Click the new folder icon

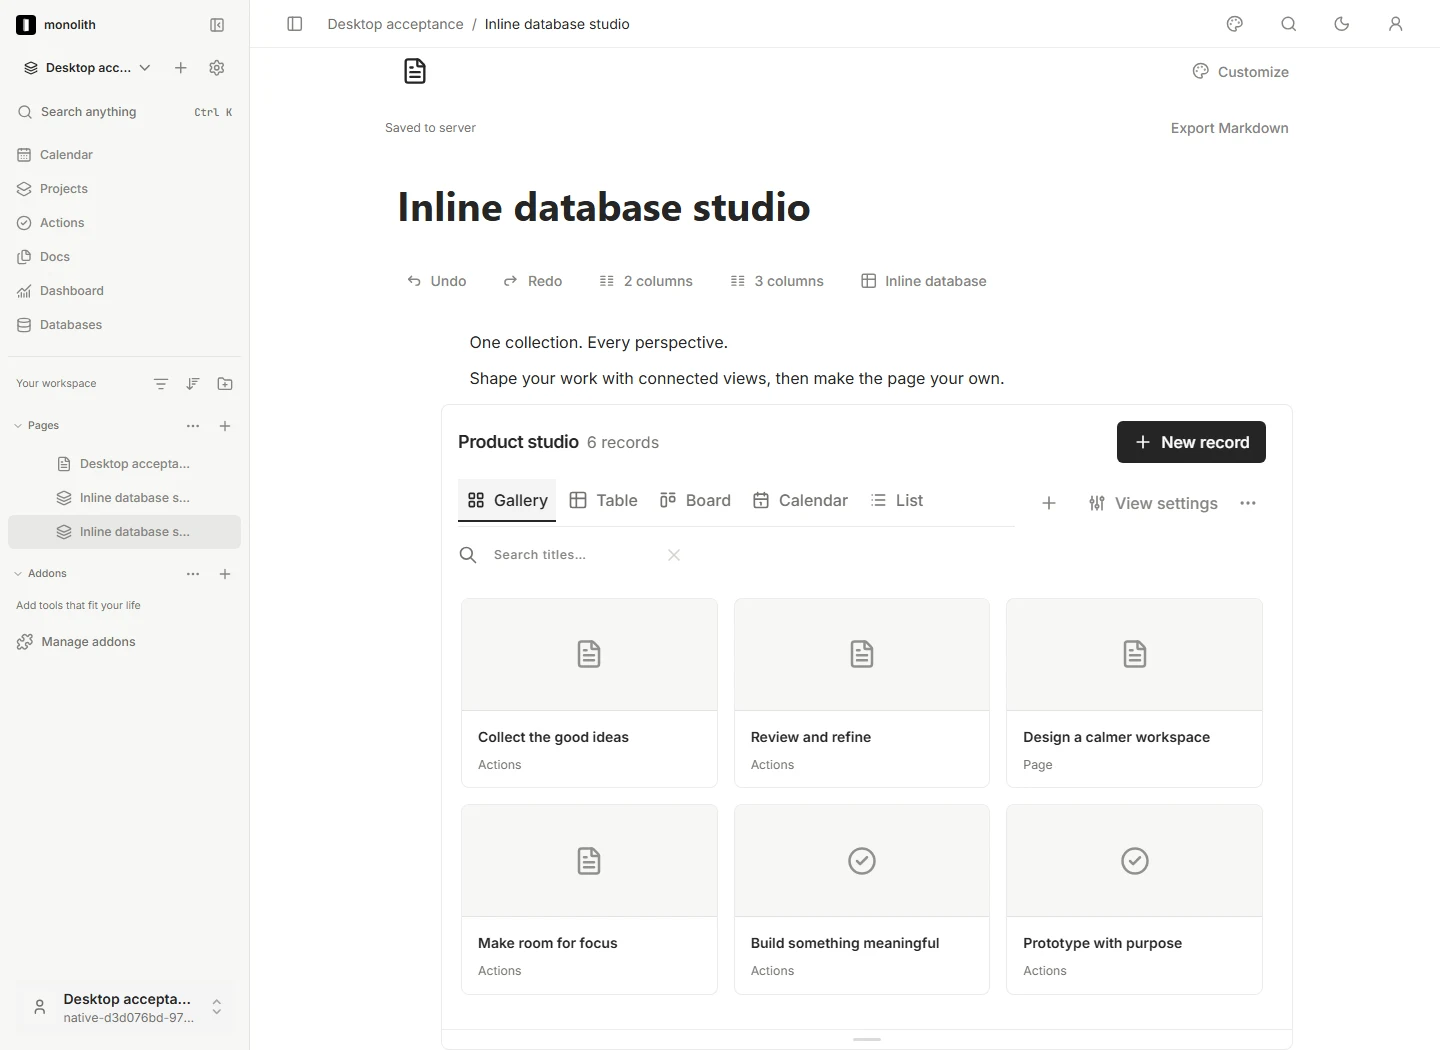click(x=225, y=384)
